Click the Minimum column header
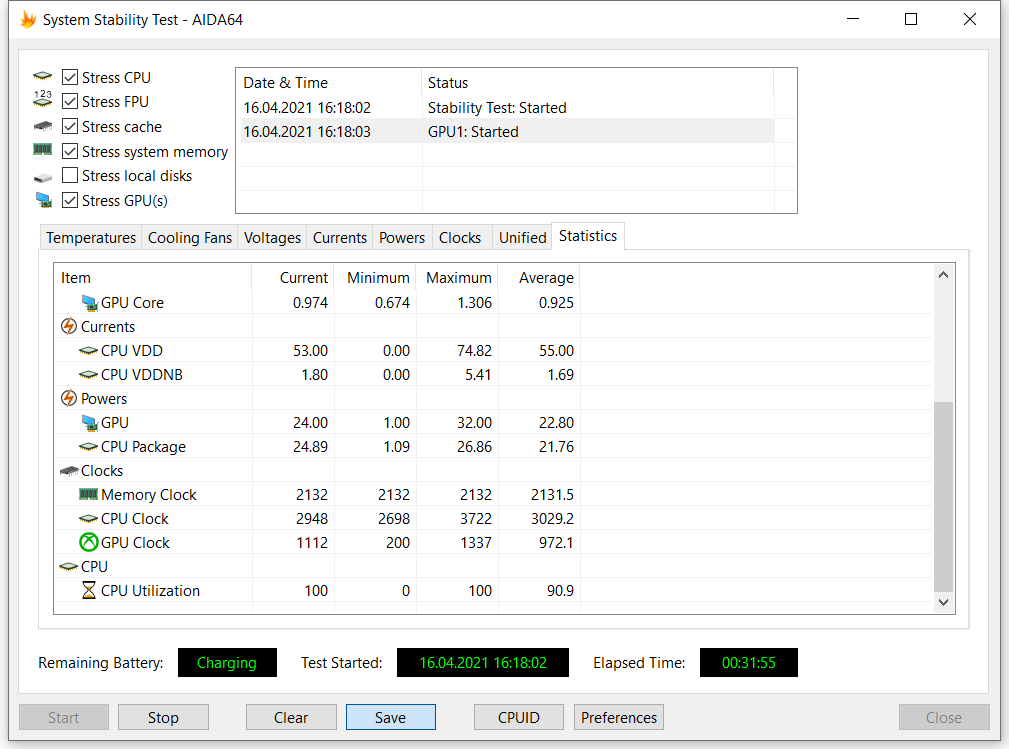The width and height of the screenshot is (1009, 749). pos(375,278)
